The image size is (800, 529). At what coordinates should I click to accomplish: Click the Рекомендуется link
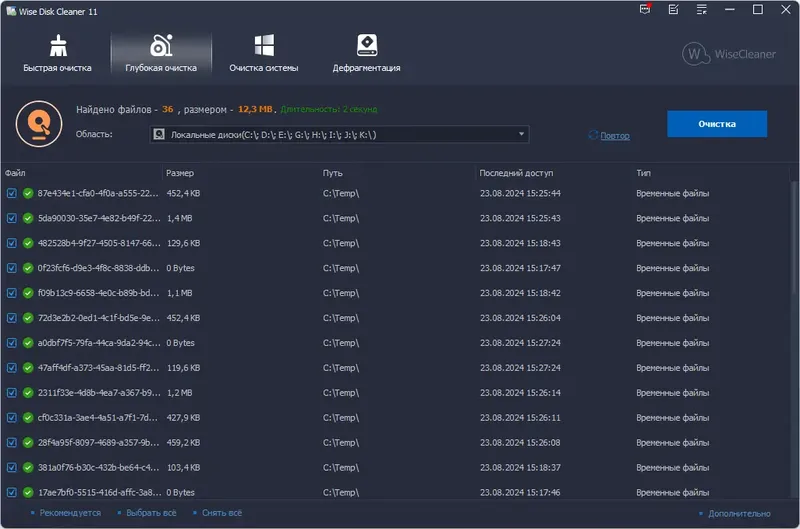click(70, 513)
